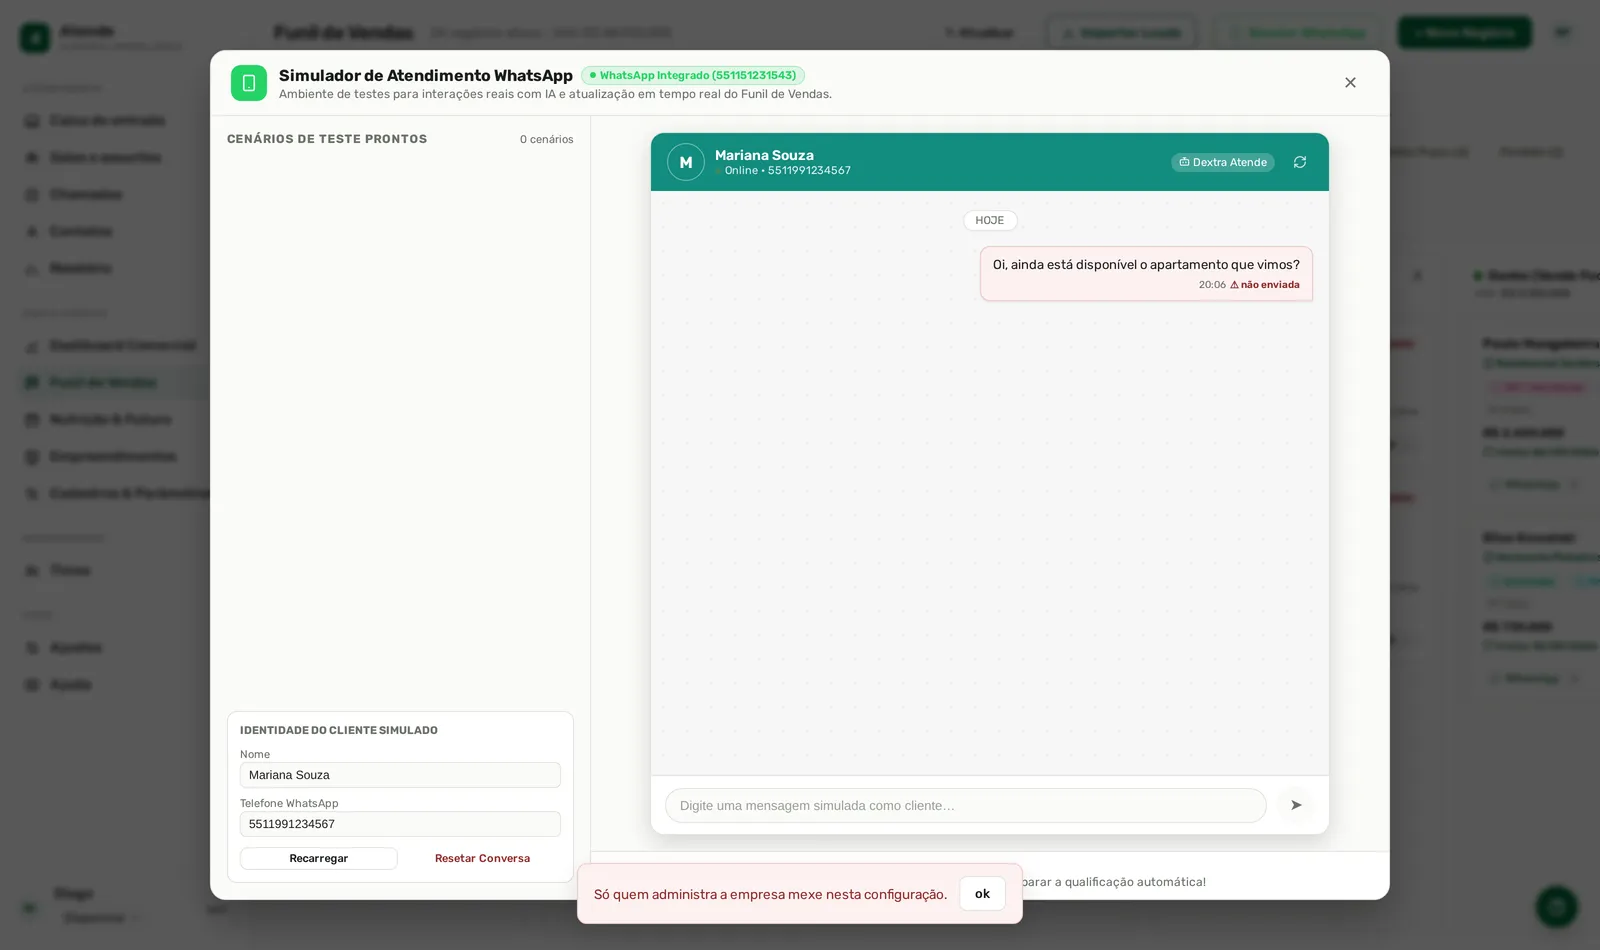Close the WhatsApp simulator dialog
1600x950 pixels.
[x=1350, y=83]
